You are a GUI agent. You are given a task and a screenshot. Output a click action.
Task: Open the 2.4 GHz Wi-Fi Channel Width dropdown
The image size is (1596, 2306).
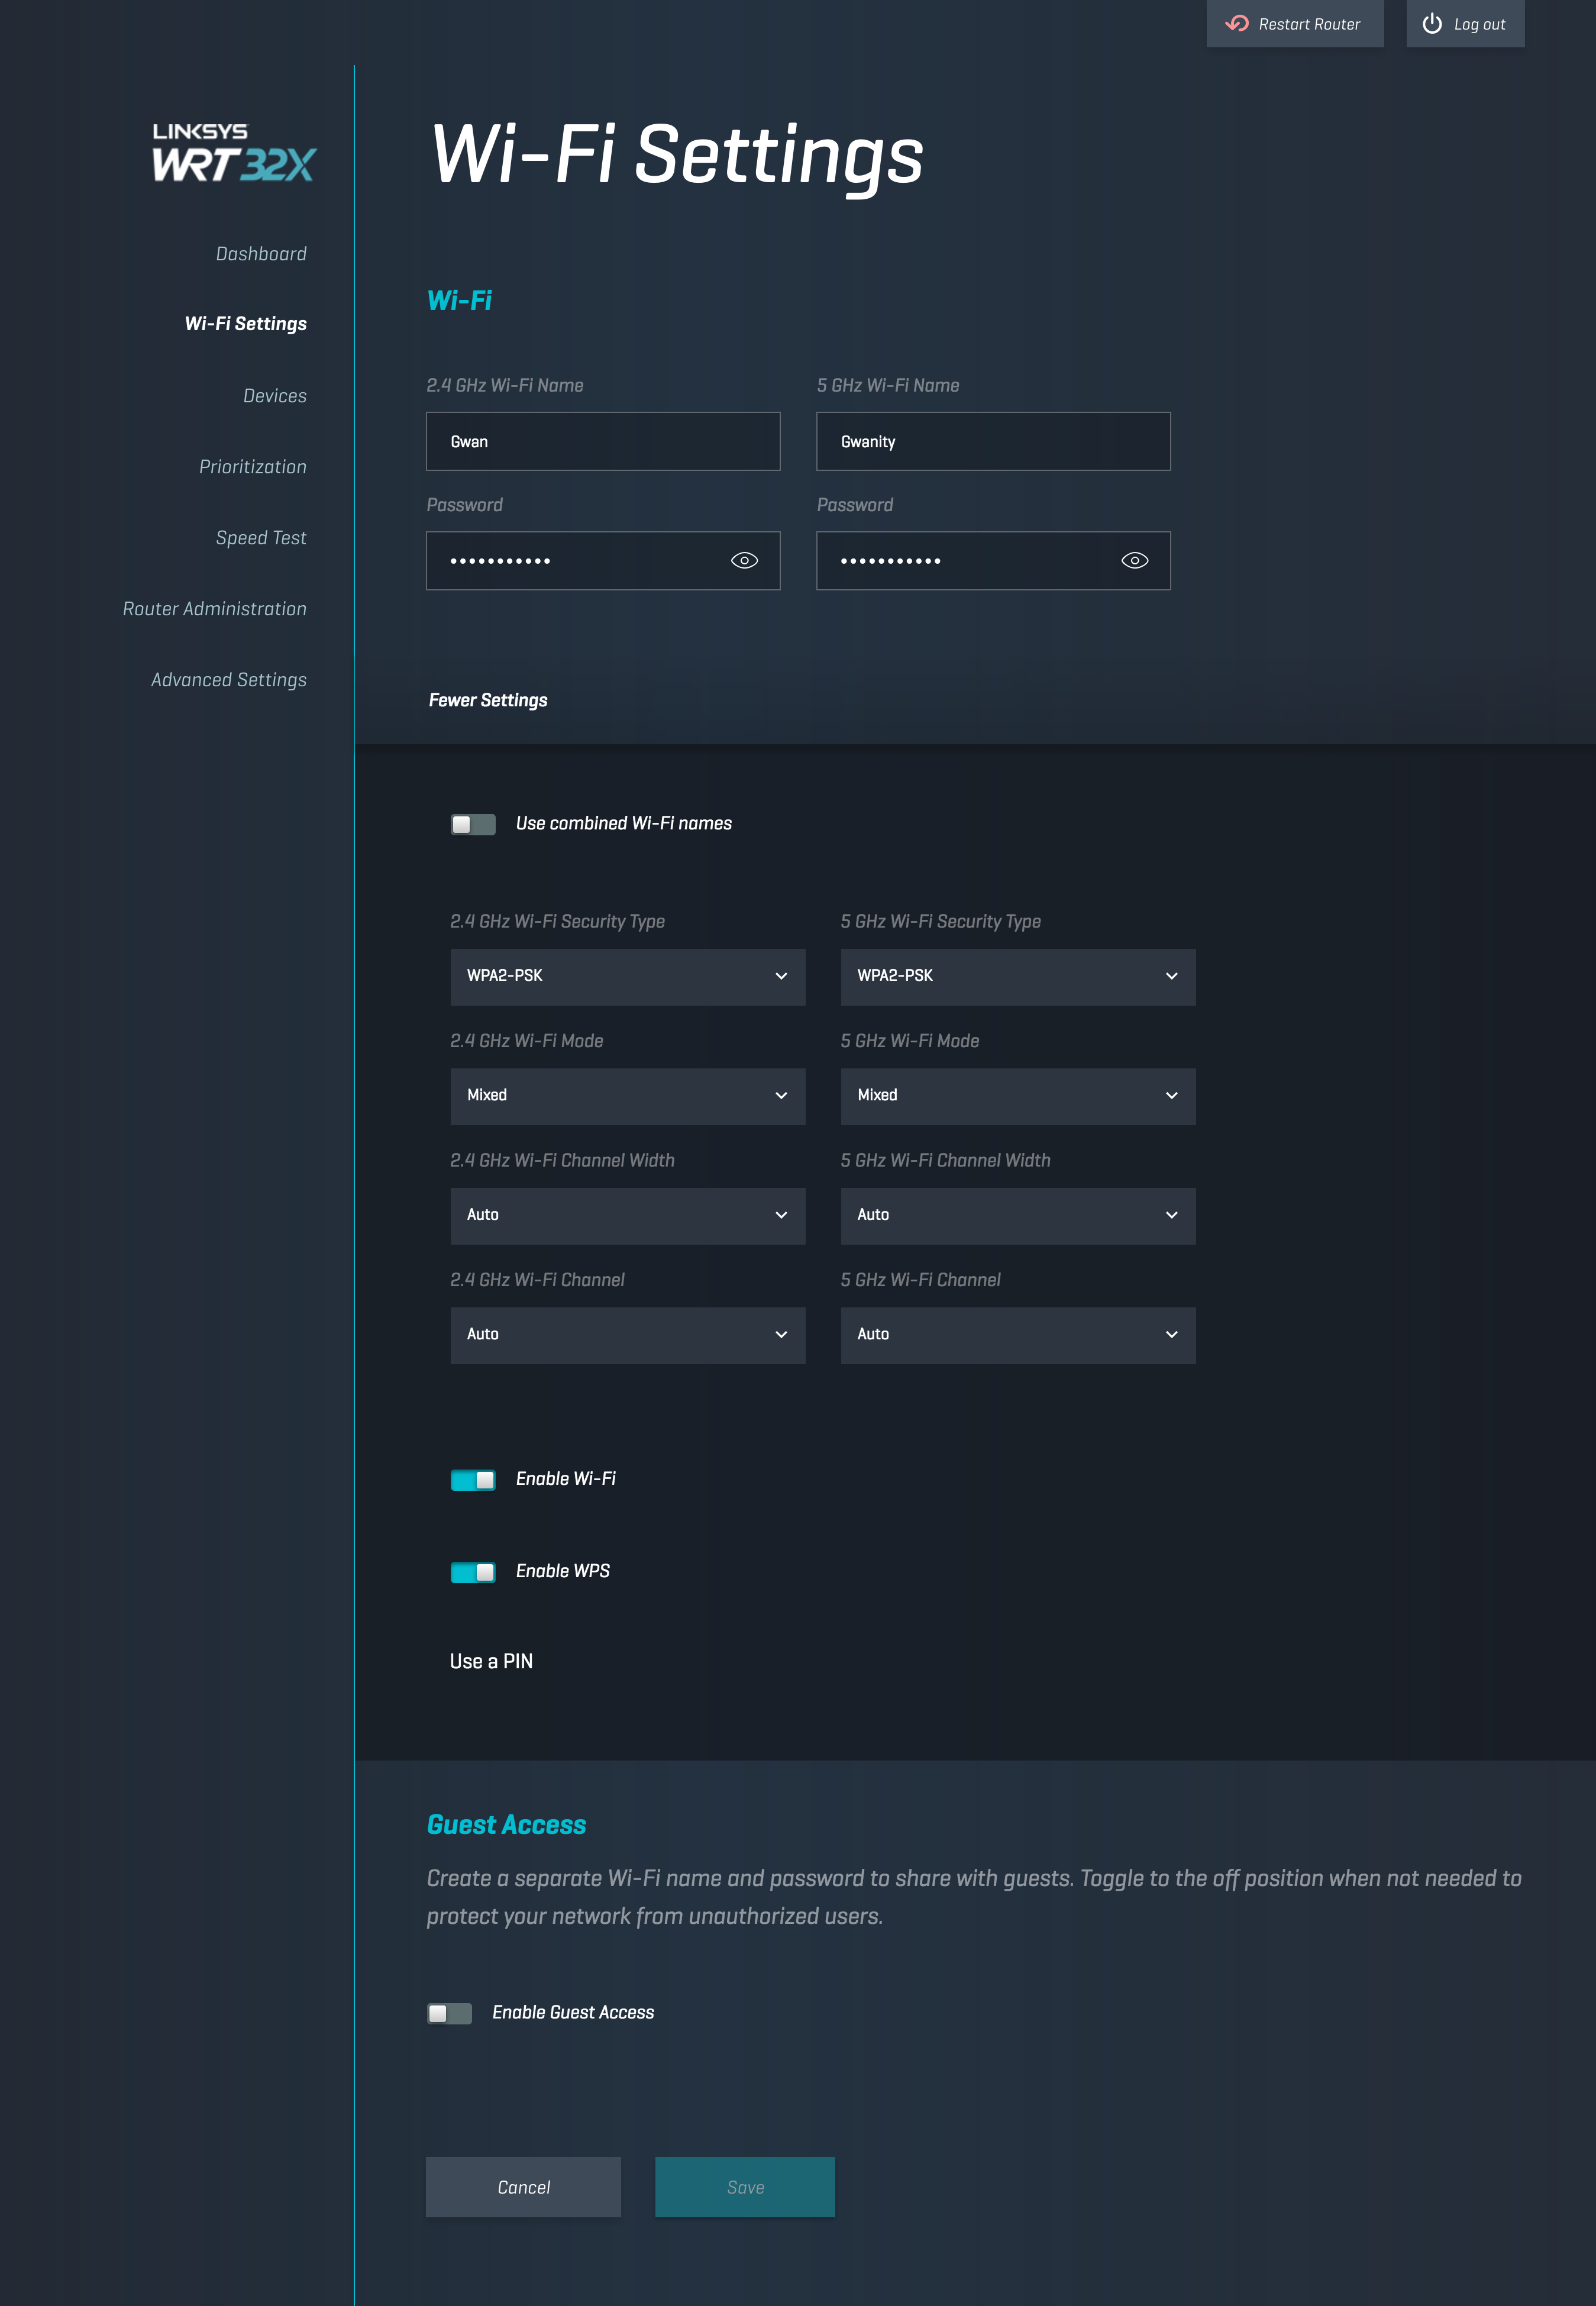click(x=627, y=1215)
